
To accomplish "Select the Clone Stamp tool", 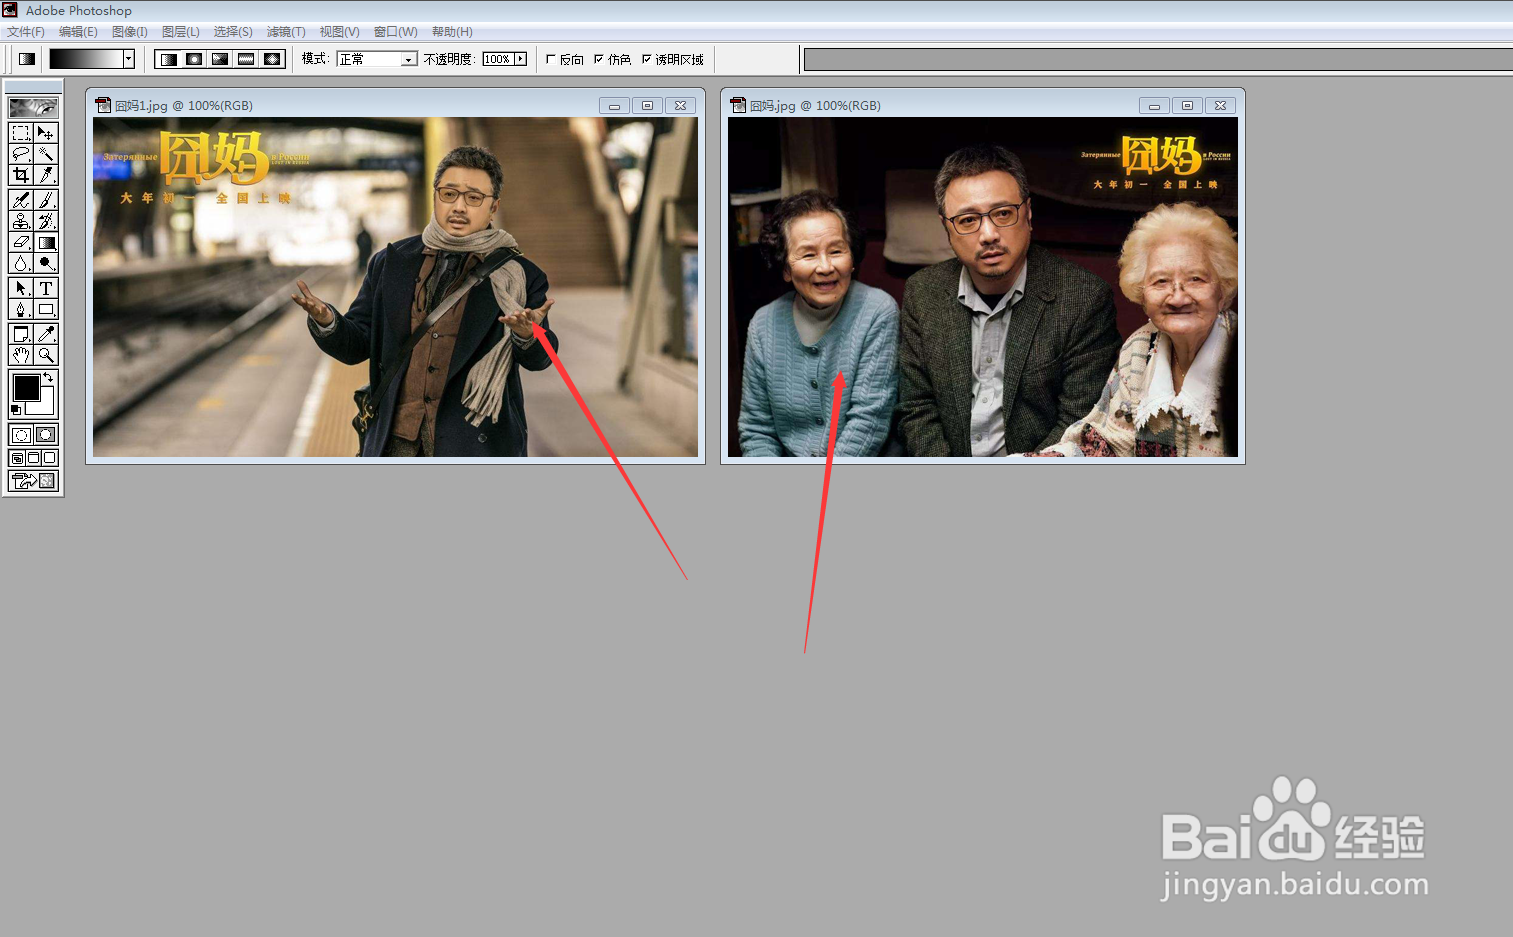I will click(21, 221).
